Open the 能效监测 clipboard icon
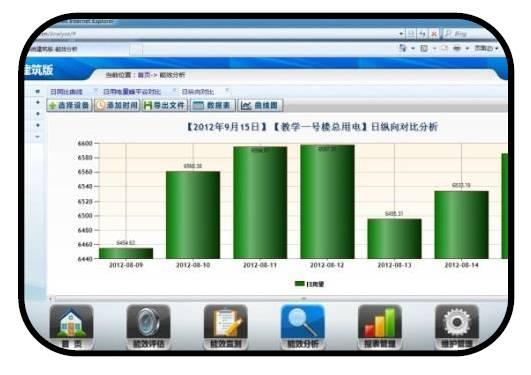This screenshot has height=375, width=531. (x=226, y=327)
